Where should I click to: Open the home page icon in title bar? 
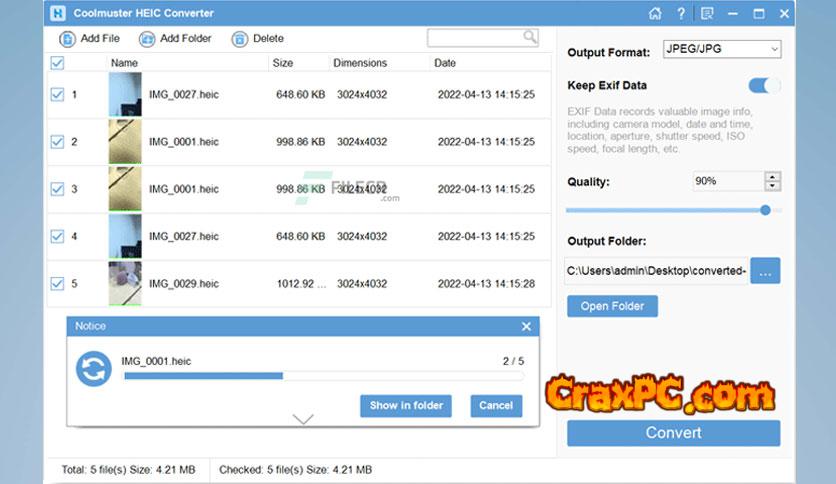click(655, 14)
